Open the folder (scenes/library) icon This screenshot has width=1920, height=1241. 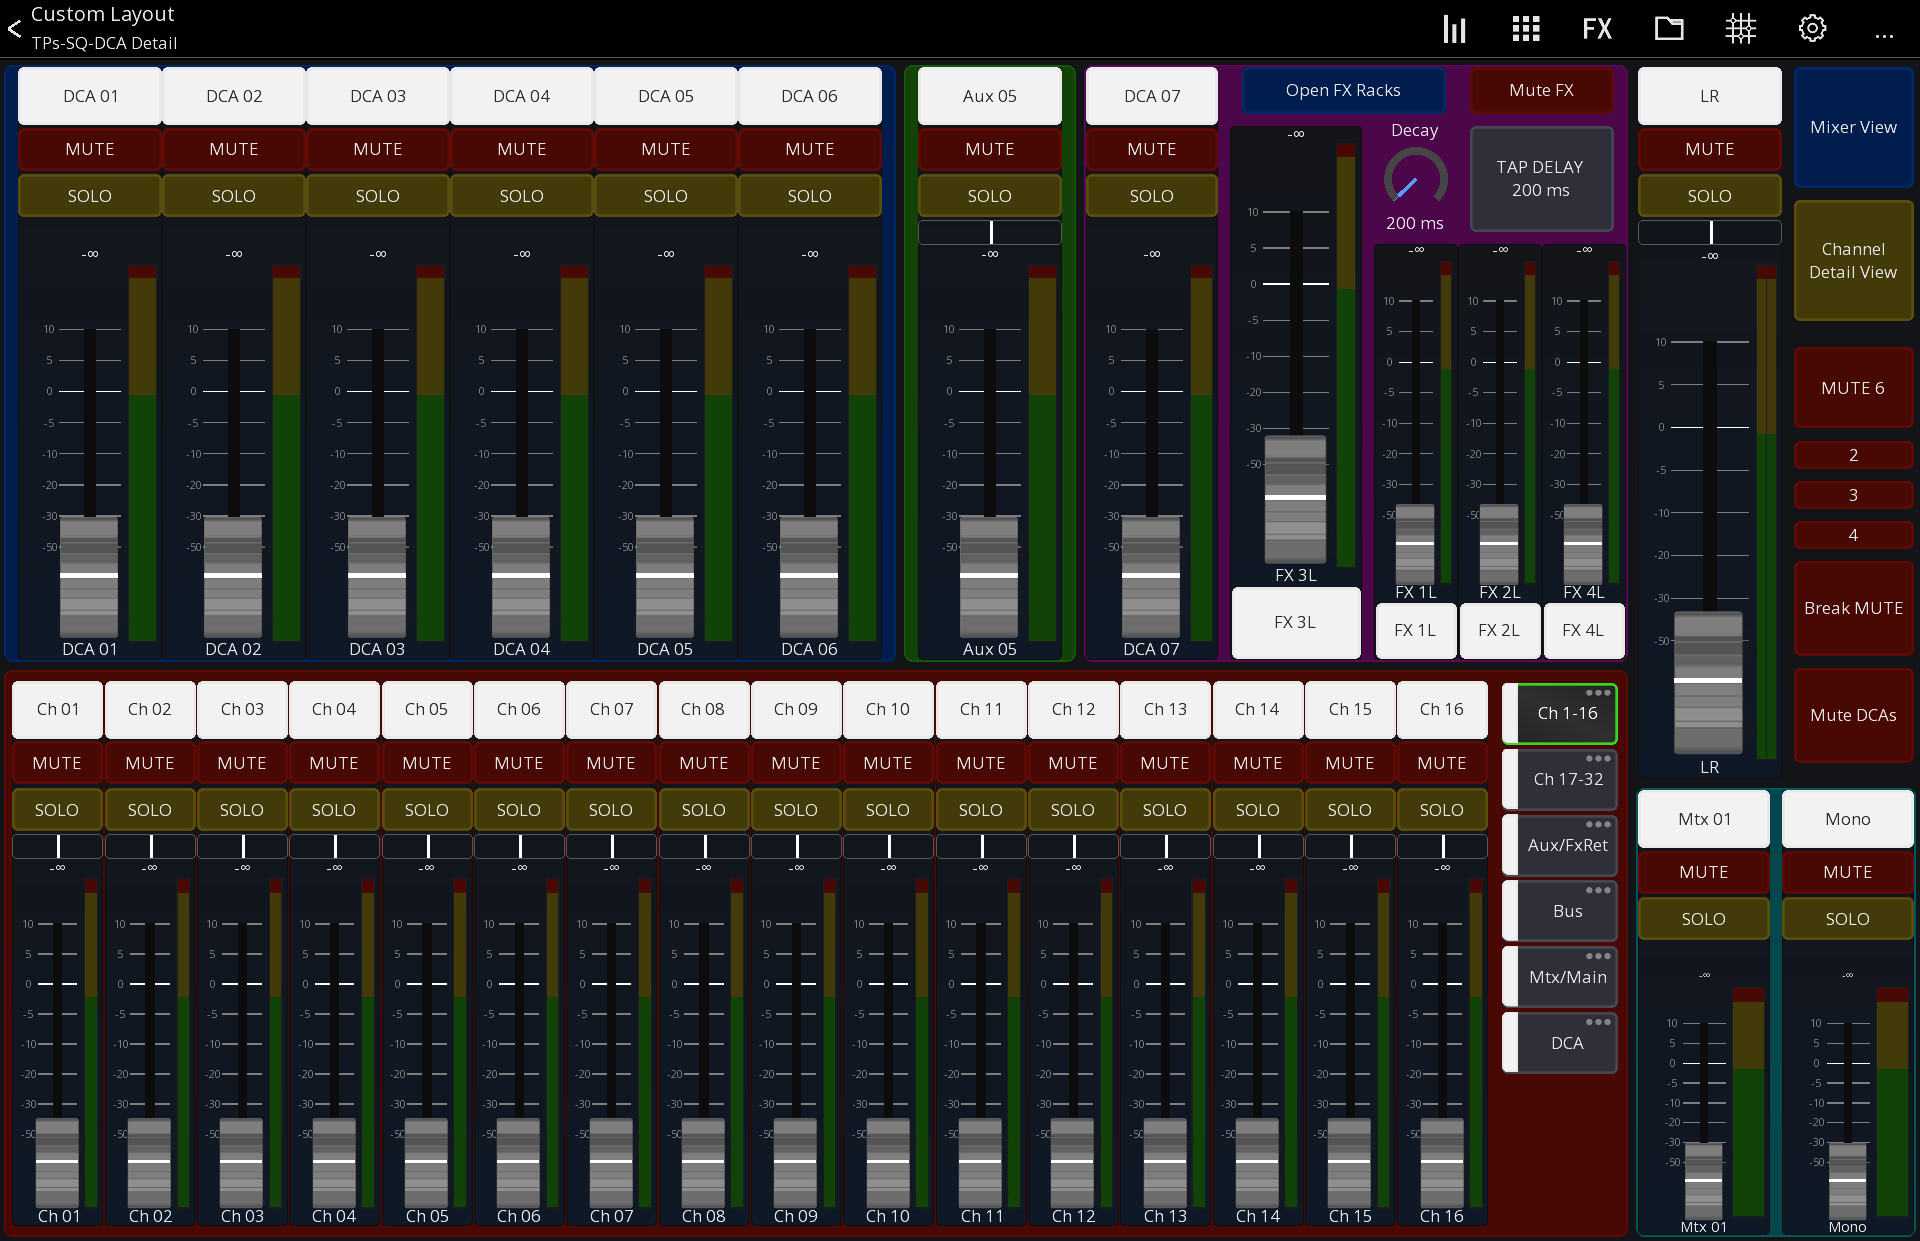coord(1669,29)
